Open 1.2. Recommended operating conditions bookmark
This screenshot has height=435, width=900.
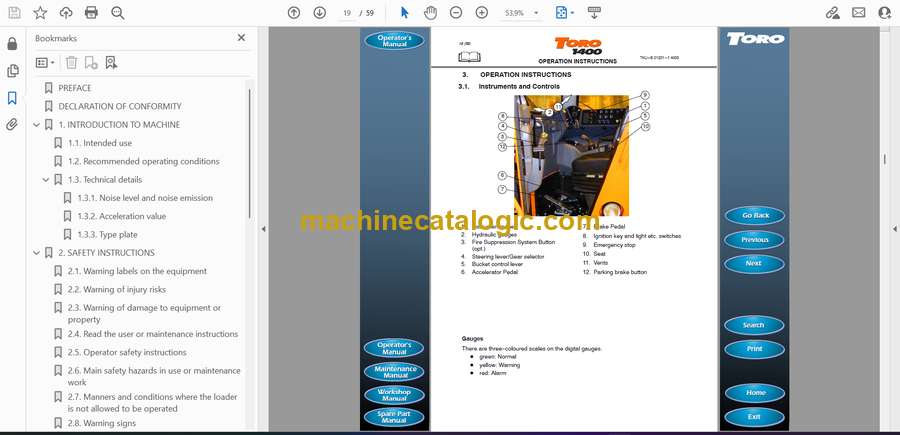[143, 161]
